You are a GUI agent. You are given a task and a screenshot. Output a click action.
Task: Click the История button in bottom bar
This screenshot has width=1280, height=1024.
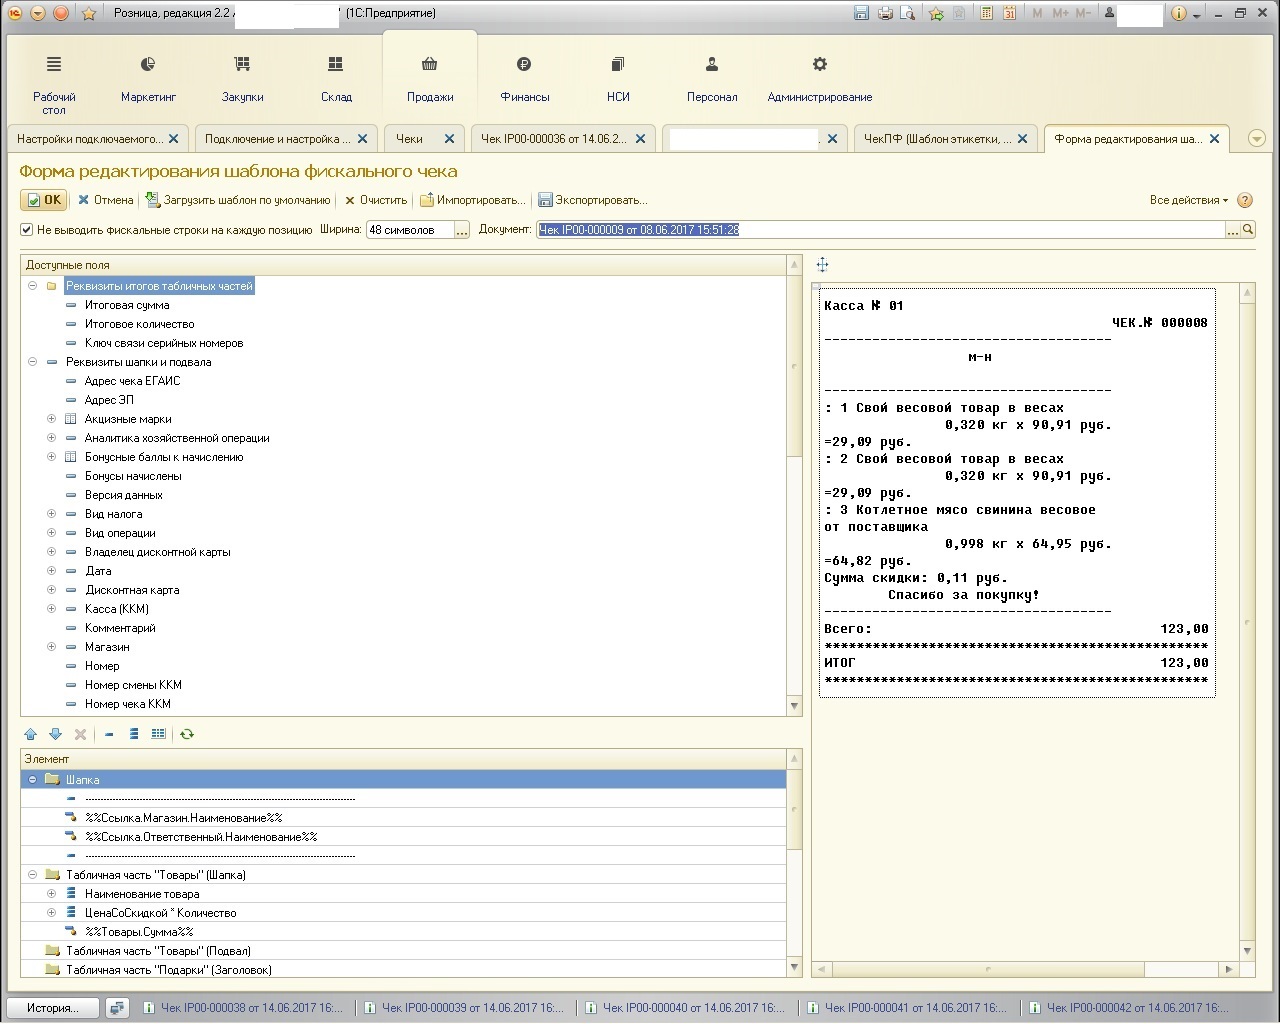[x=52, y=1008]
